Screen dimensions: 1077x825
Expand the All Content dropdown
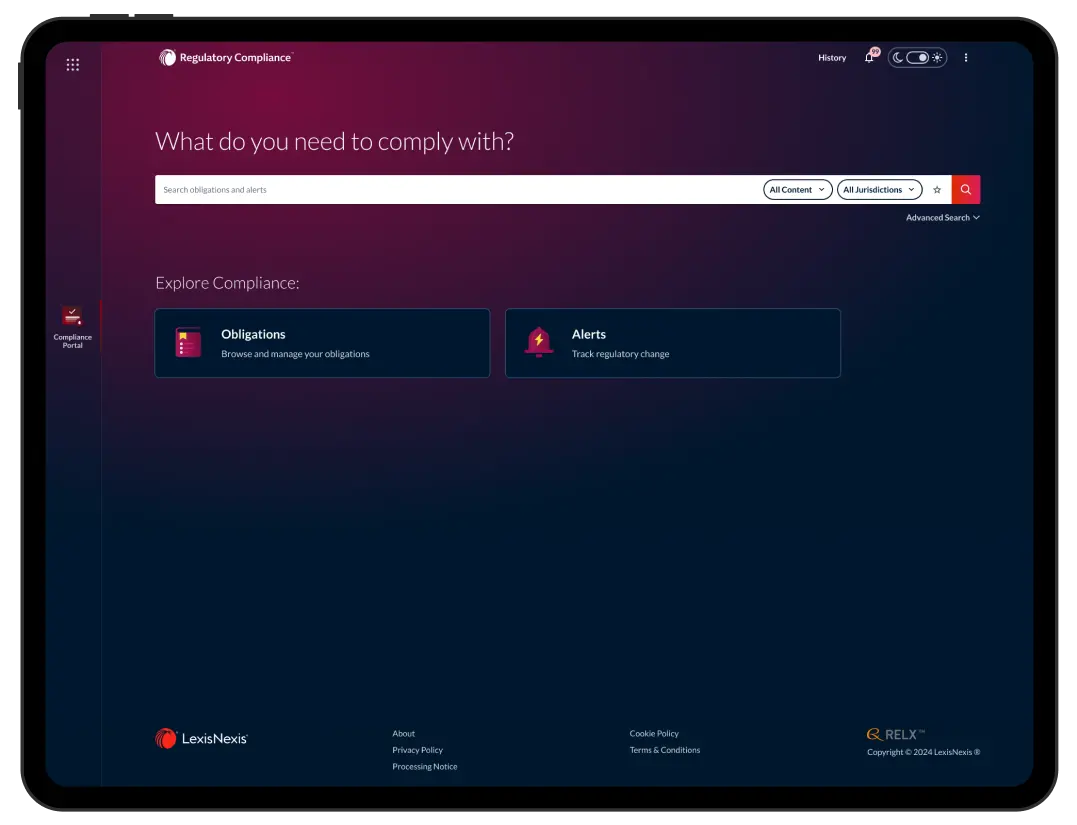point(797,190)
